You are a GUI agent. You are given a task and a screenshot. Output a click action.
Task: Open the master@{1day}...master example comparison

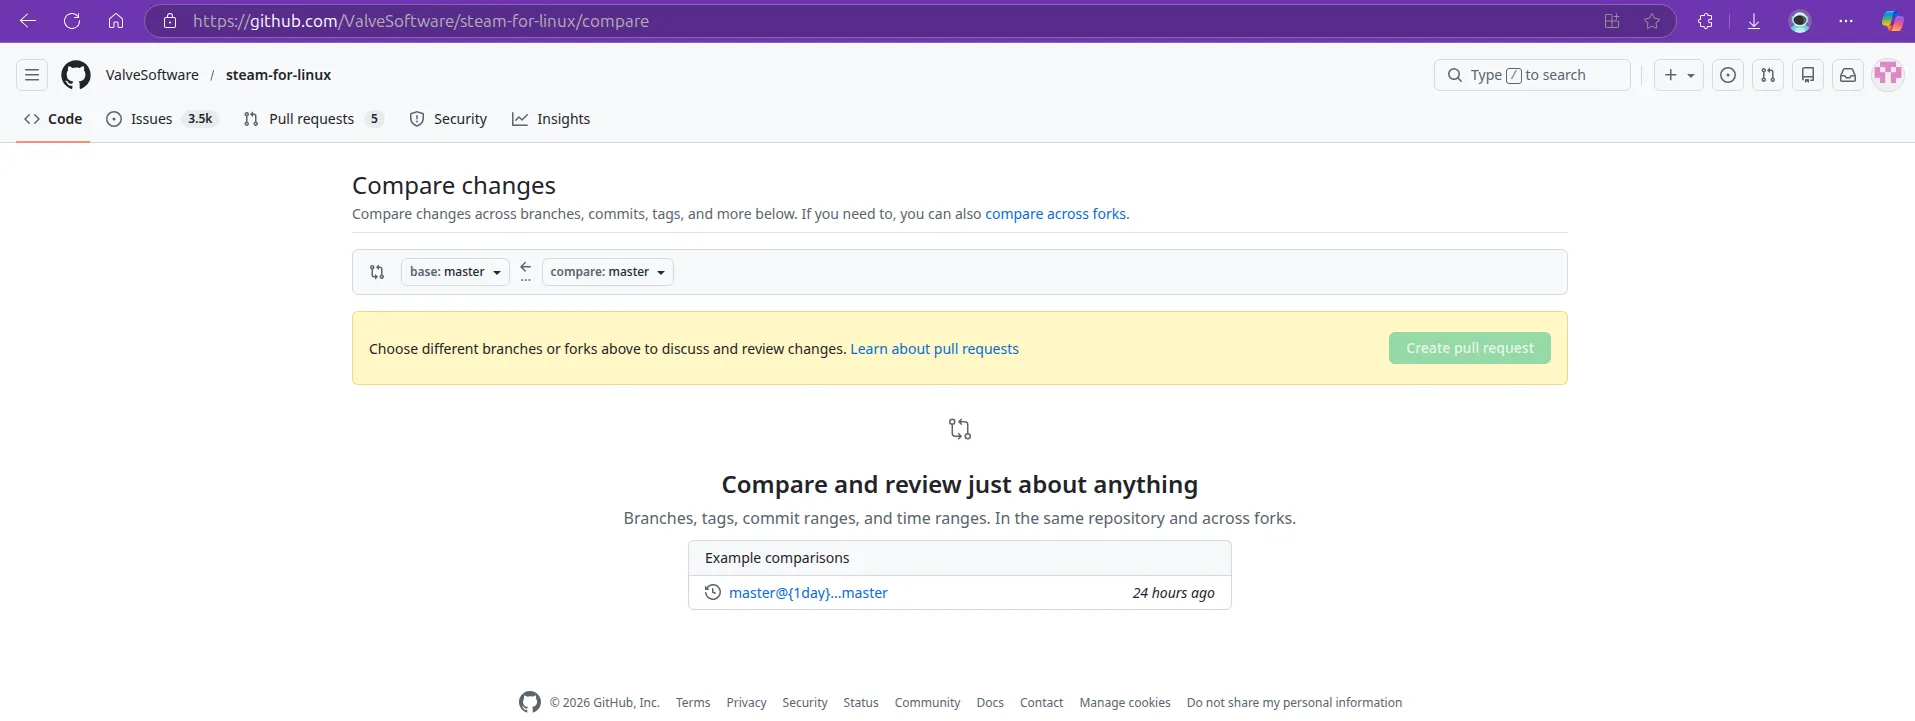click(x=808, y=593)
